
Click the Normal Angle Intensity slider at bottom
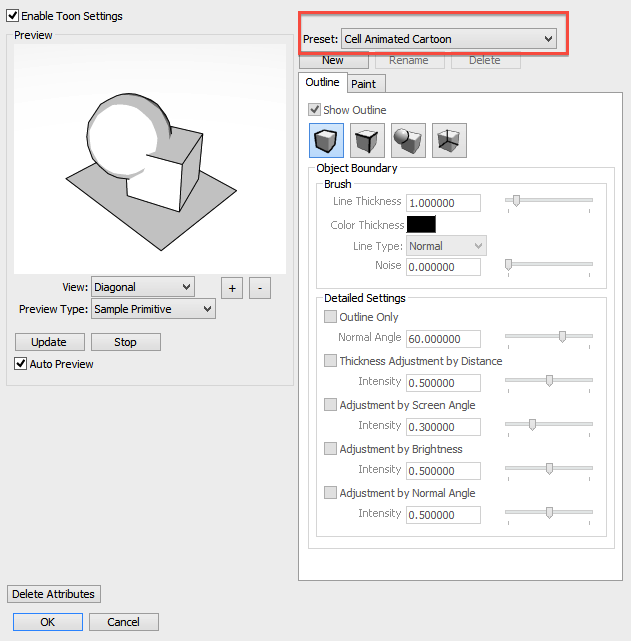pyautogui.click(x=549, y=512)
